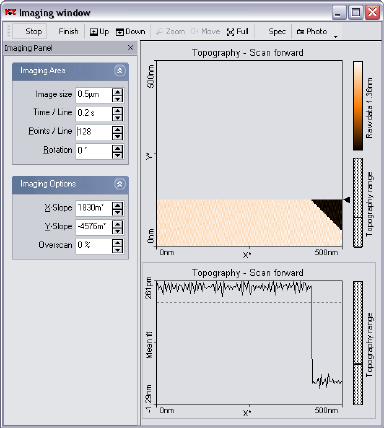Collapse the Imaging Options section
Screen dimensions: 384x428
[120, 184]
